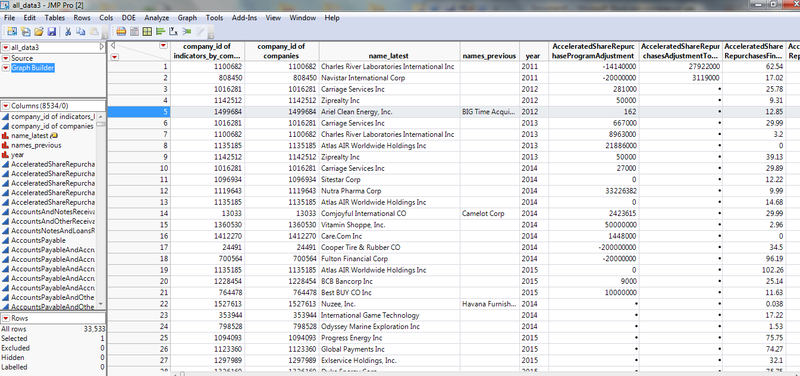Open the Cols menu
The height and width of the screenshot is (376, 800).
tap(106, 18)
